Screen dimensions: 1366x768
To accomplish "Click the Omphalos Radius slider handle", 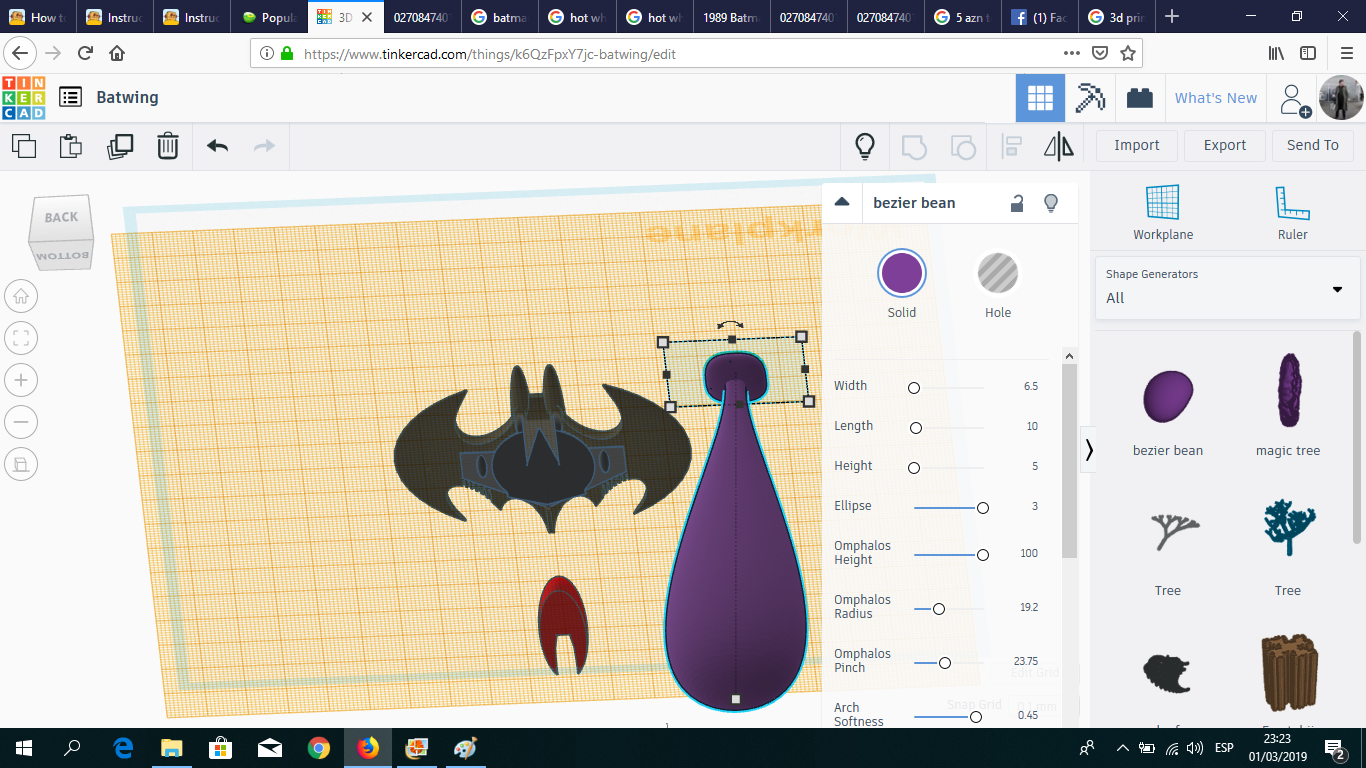I will point(938,608).
